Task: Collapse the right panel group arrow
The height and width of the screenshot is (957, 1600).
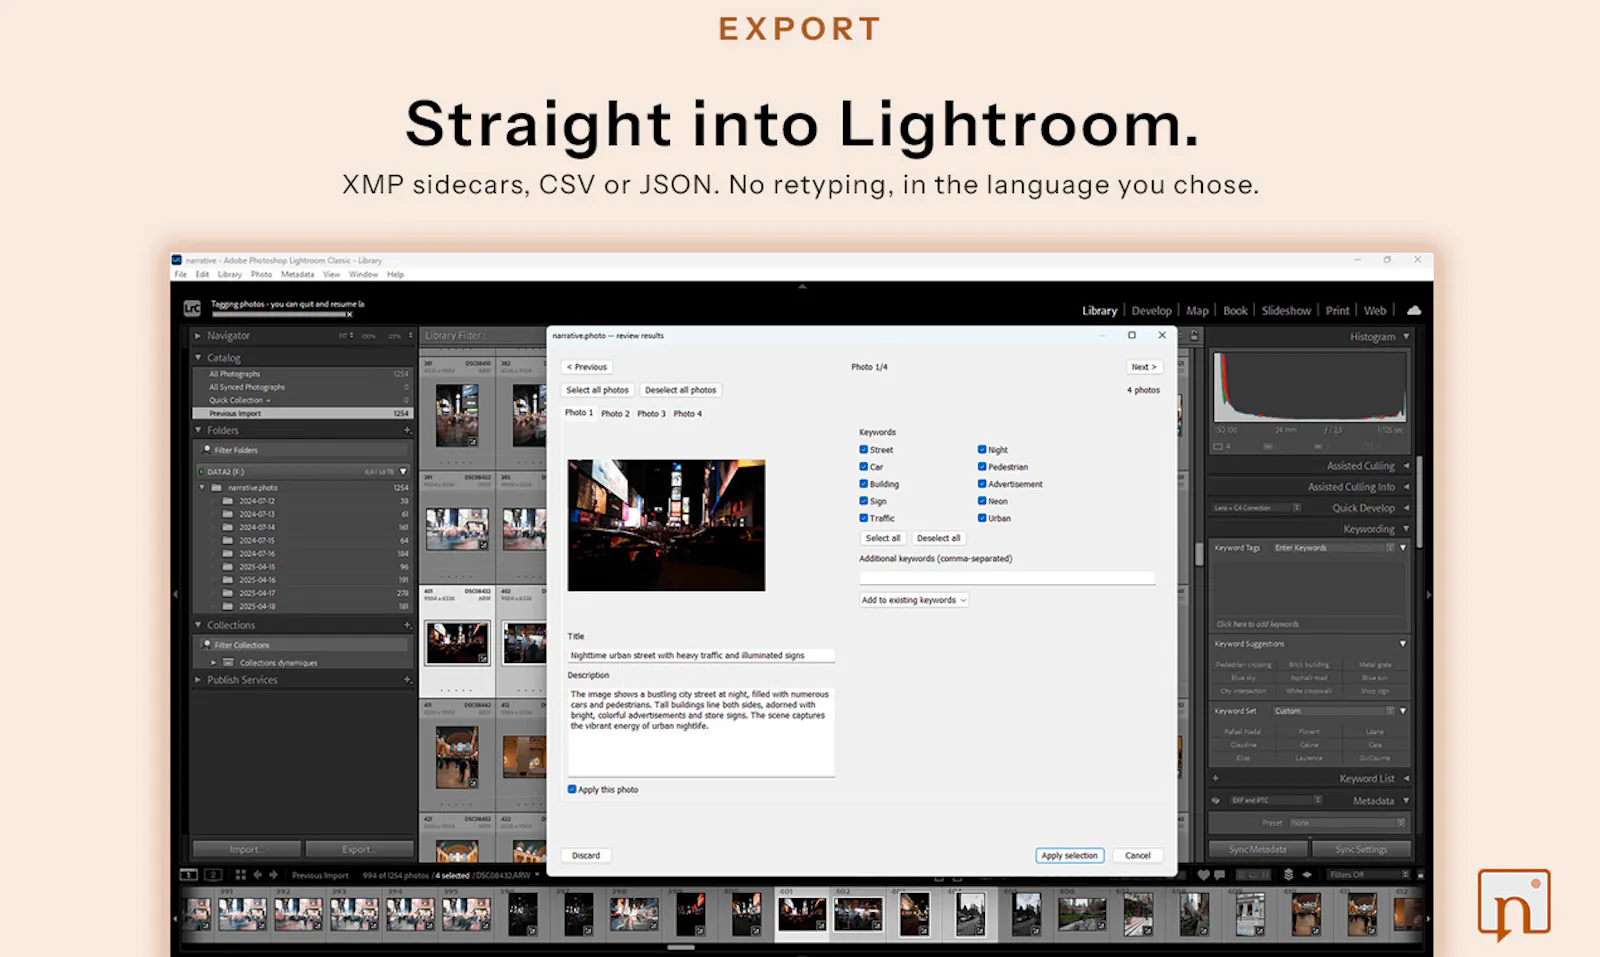Action: 1428,594
